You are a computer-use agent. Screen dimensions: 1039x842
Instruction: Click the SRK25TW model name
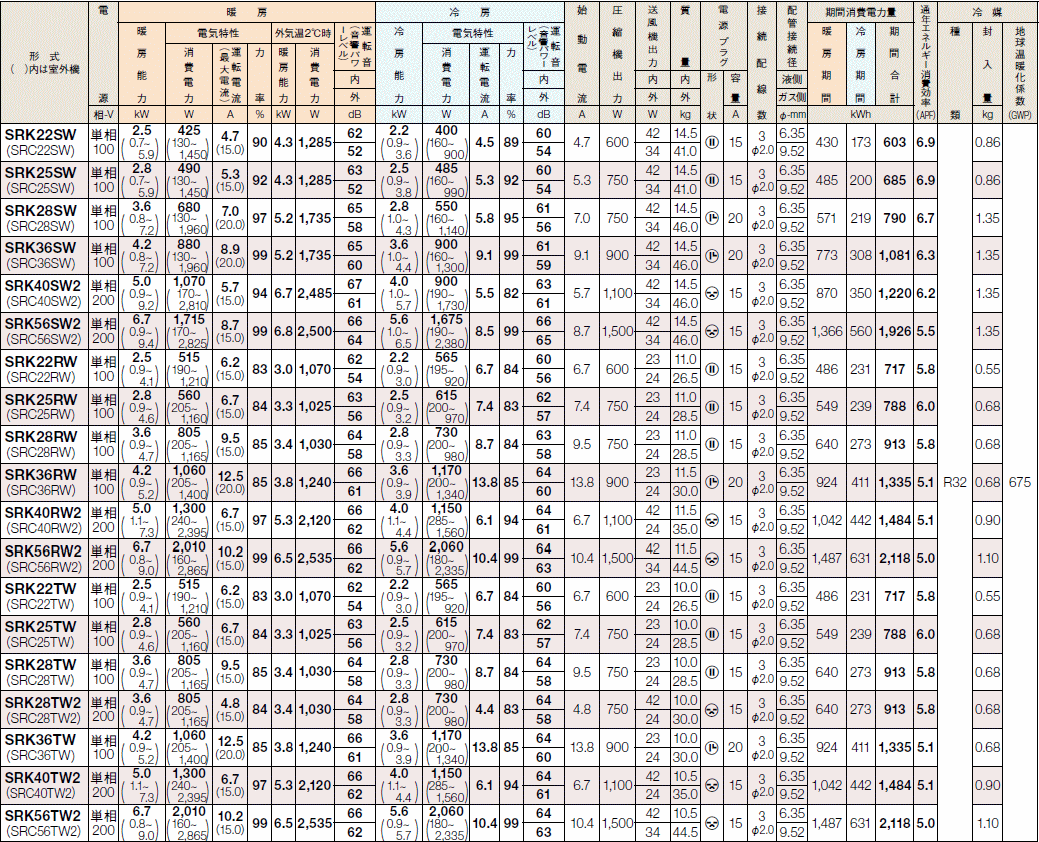[40, 626]
